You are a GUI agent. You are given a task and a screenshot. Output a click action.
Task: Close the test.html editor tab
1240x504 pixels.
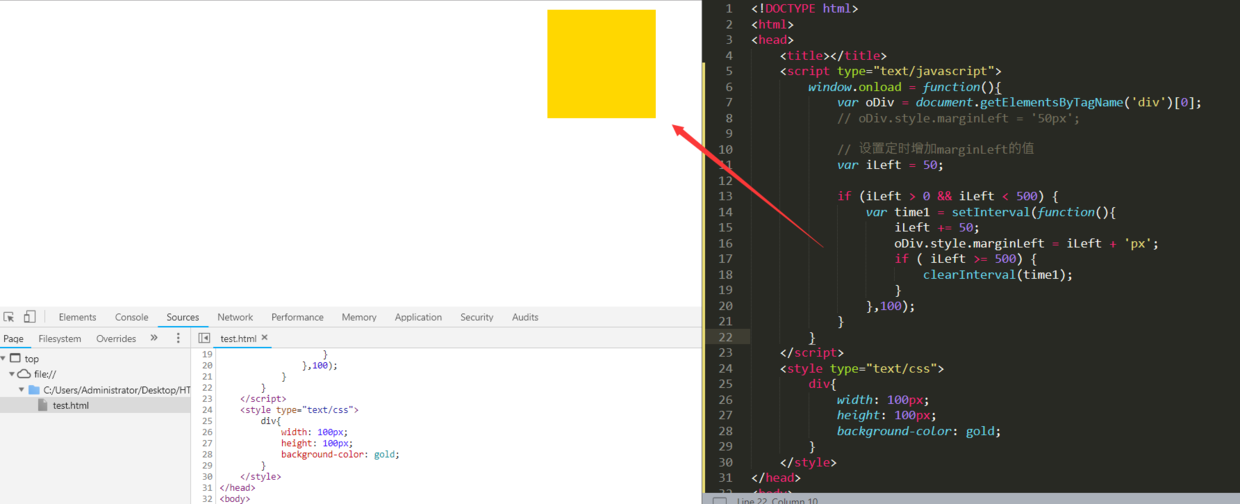pos(265,338)
